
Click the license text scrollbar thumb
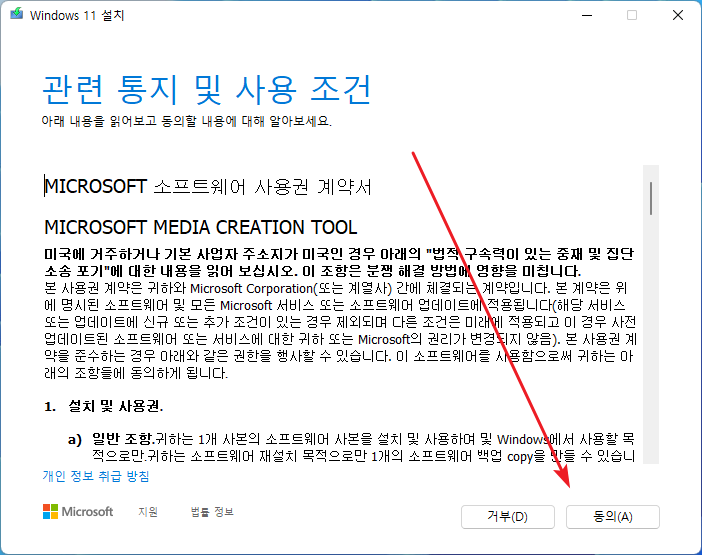coord(651,198)
